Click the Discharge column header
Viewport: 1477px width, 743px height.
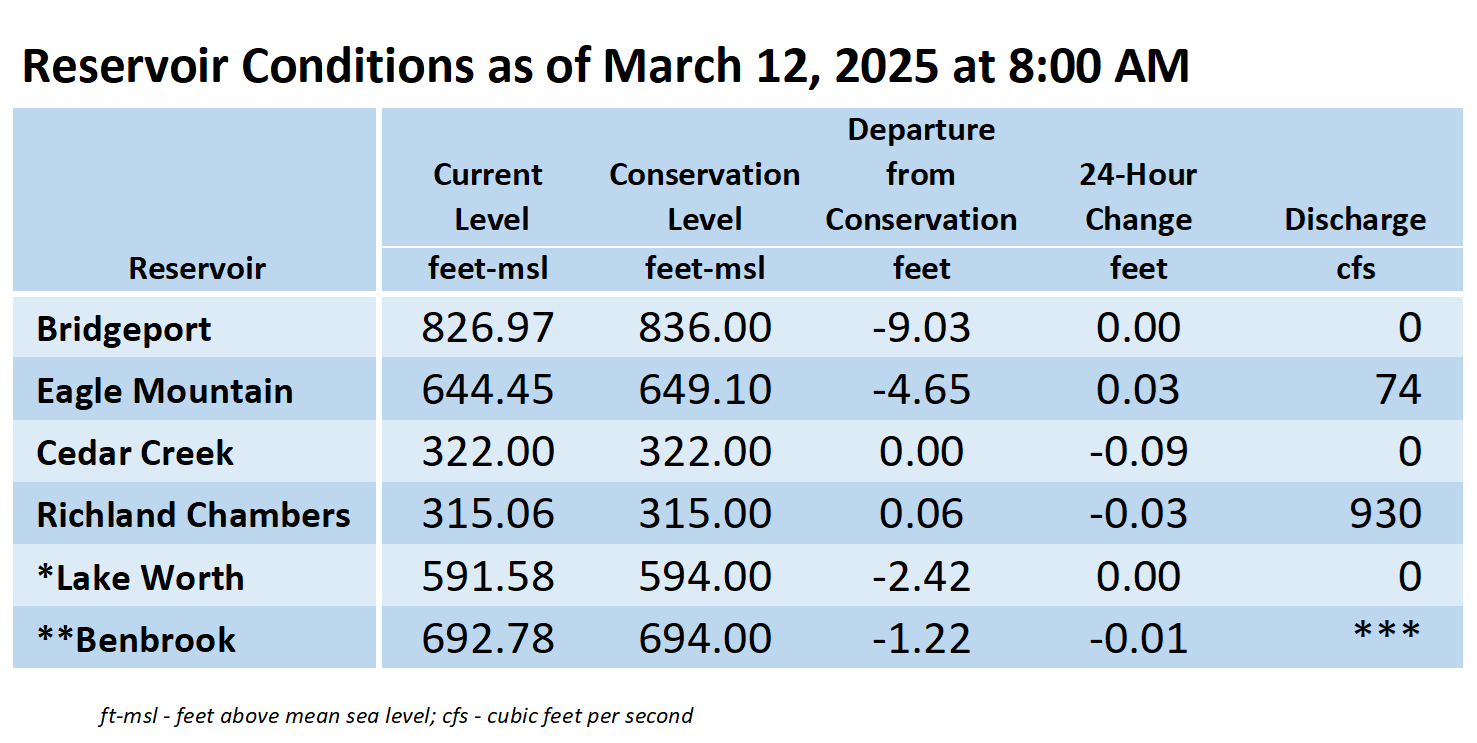coord(1355,220)
